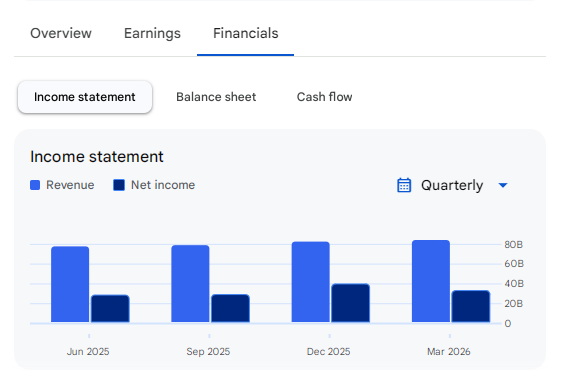
Task: Click the calendar icon beside Quarterly
Action: (404, 185)
